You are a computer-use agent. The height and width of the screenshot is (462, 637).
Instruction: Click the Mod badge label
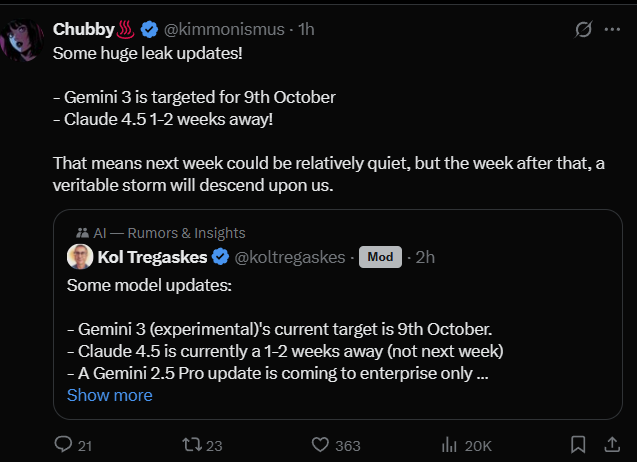click(379, 257)
